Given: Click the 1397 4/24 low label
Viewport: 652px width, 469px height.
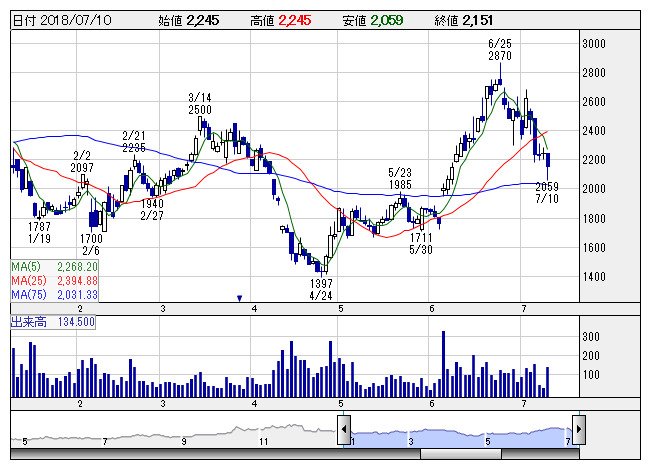Looking at the screenshot, I should [321, 290].
